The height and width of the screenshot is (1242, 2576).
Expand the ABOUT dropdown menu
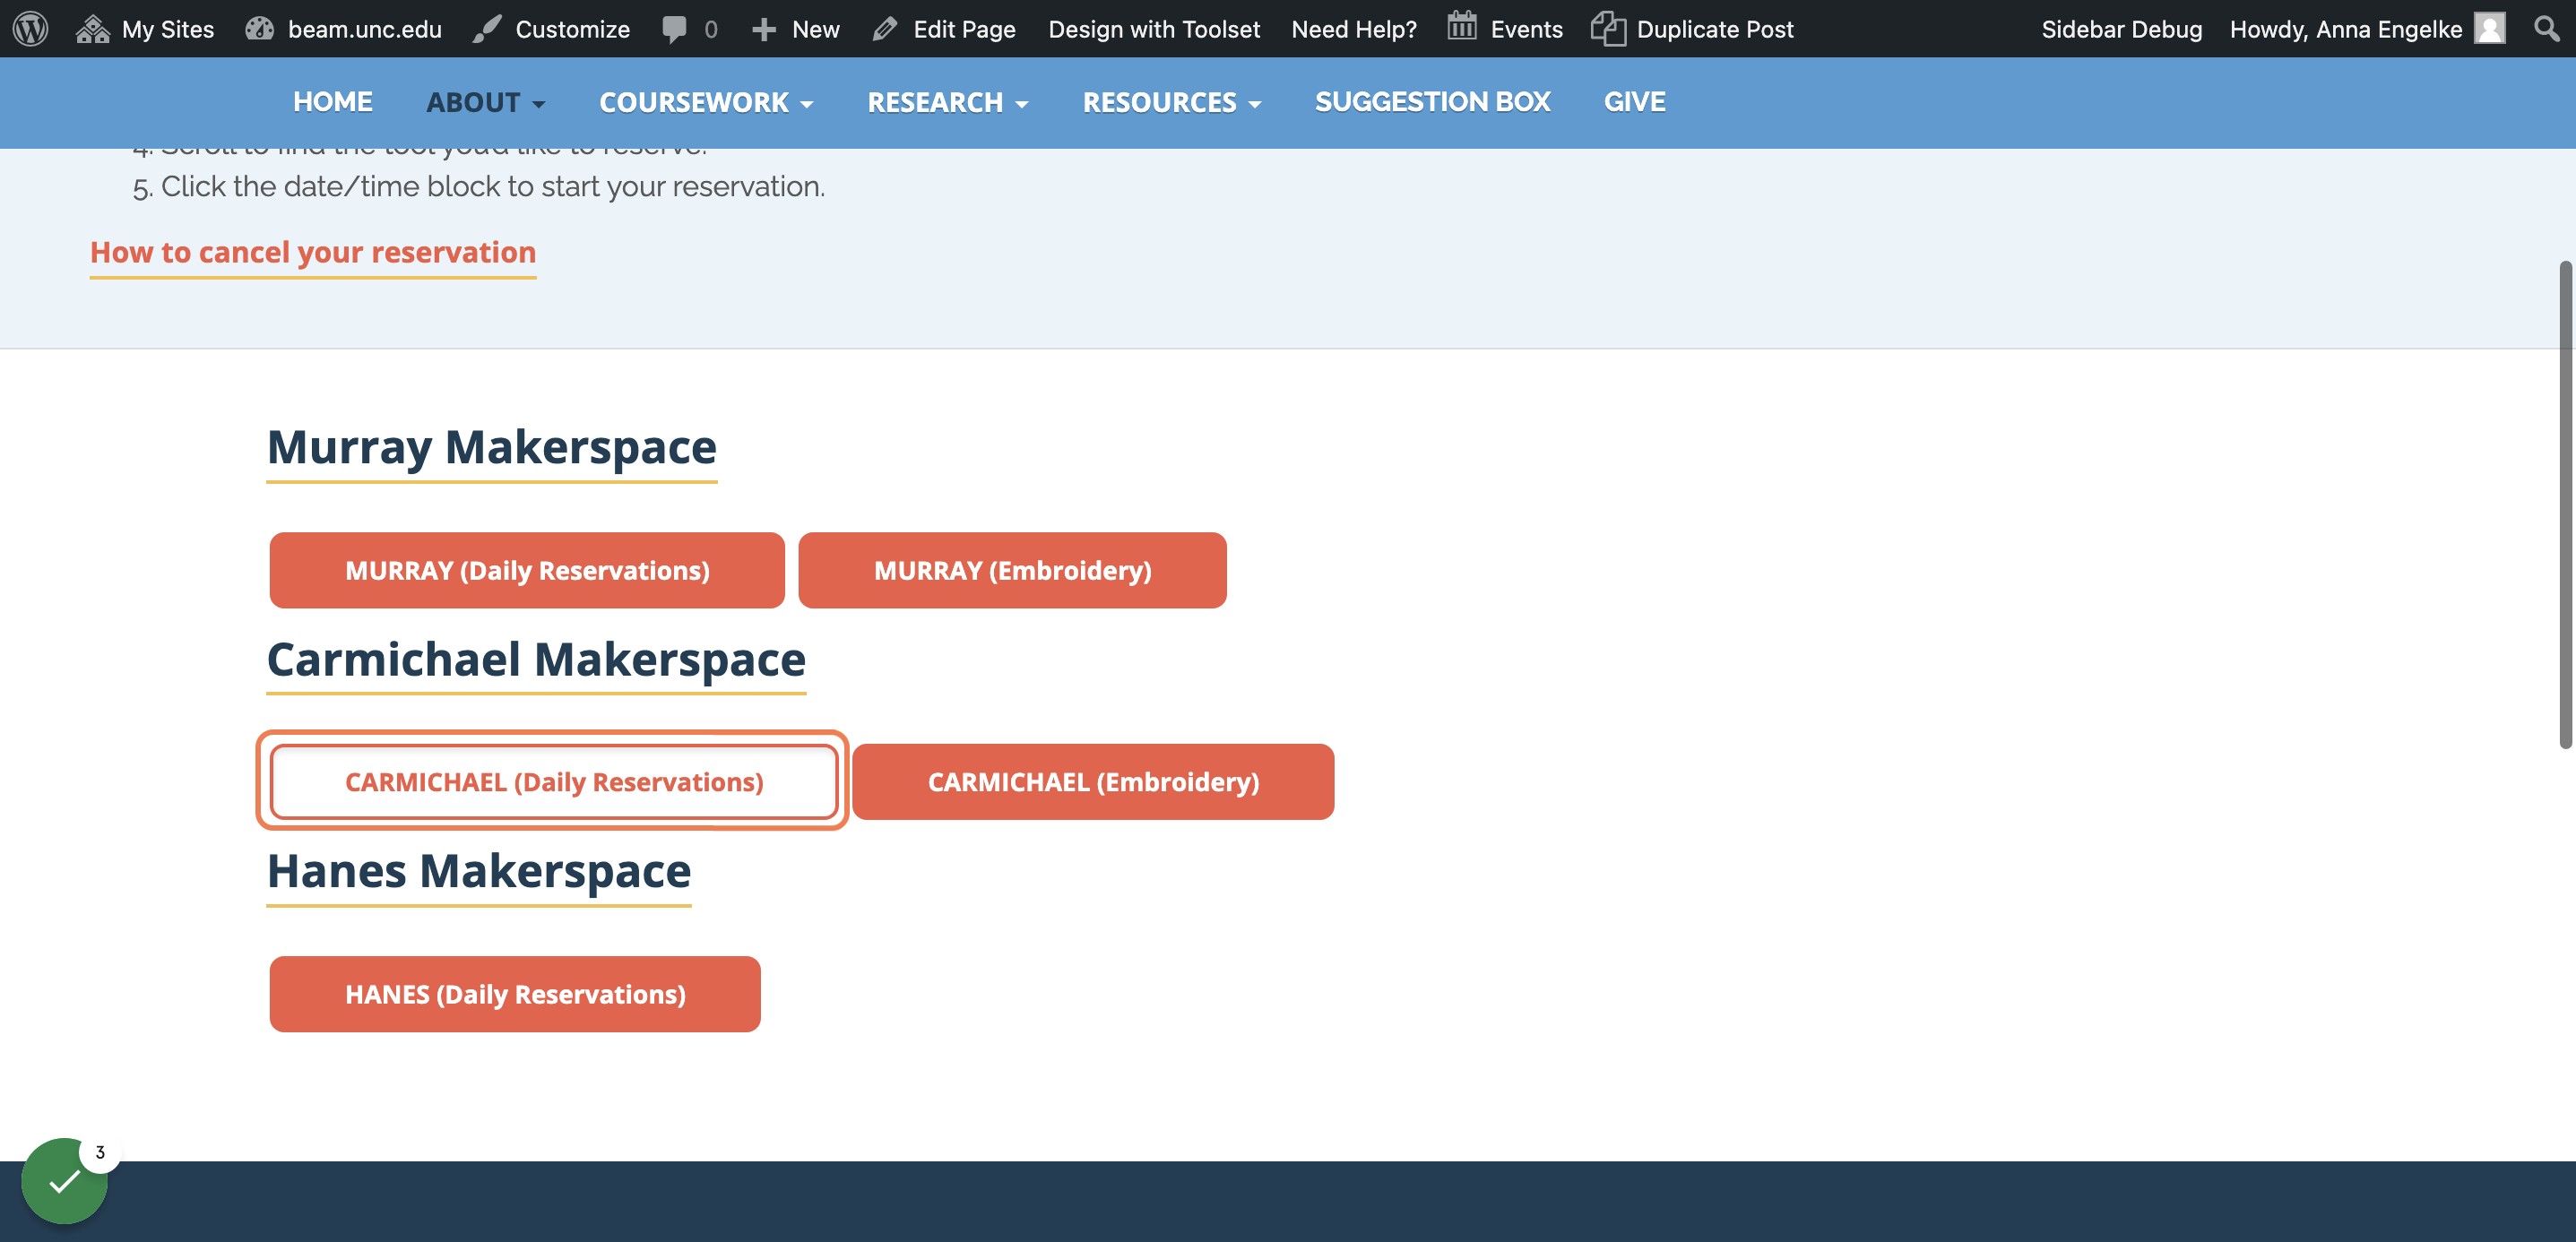click(485, 102)
